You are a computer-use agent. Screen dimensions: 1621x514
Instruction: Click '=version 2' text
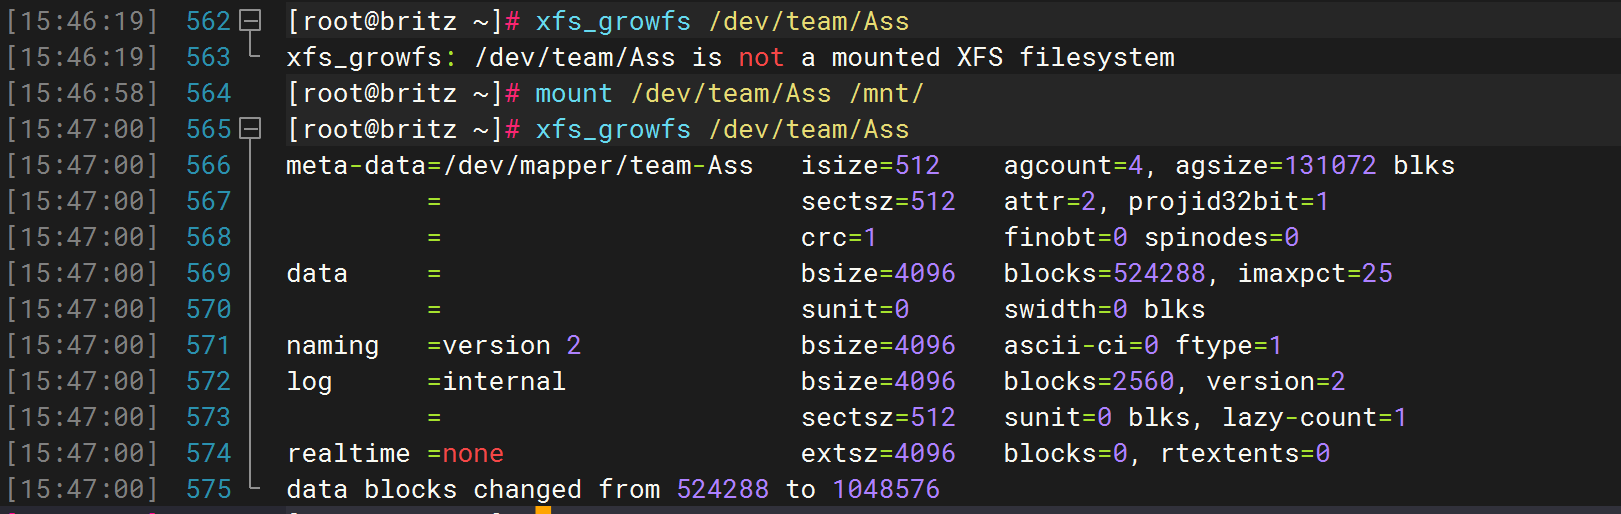(504, 345)
